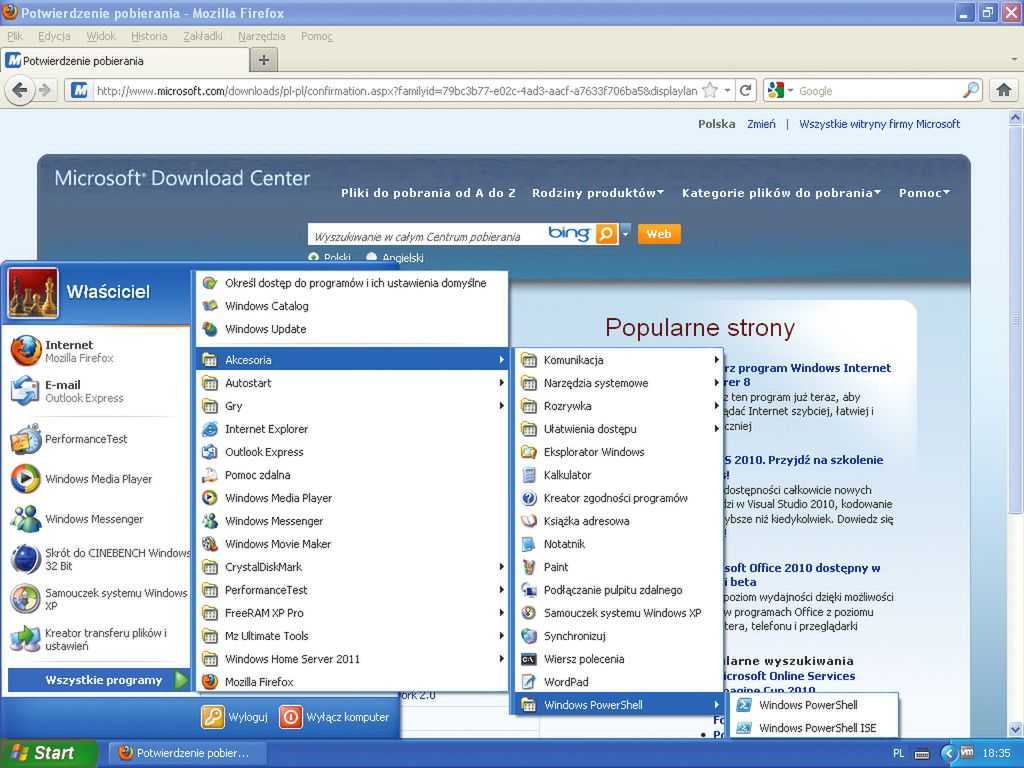
Task: Launch Internet Explorer from programs list
Action: click(x=352, y=429)
